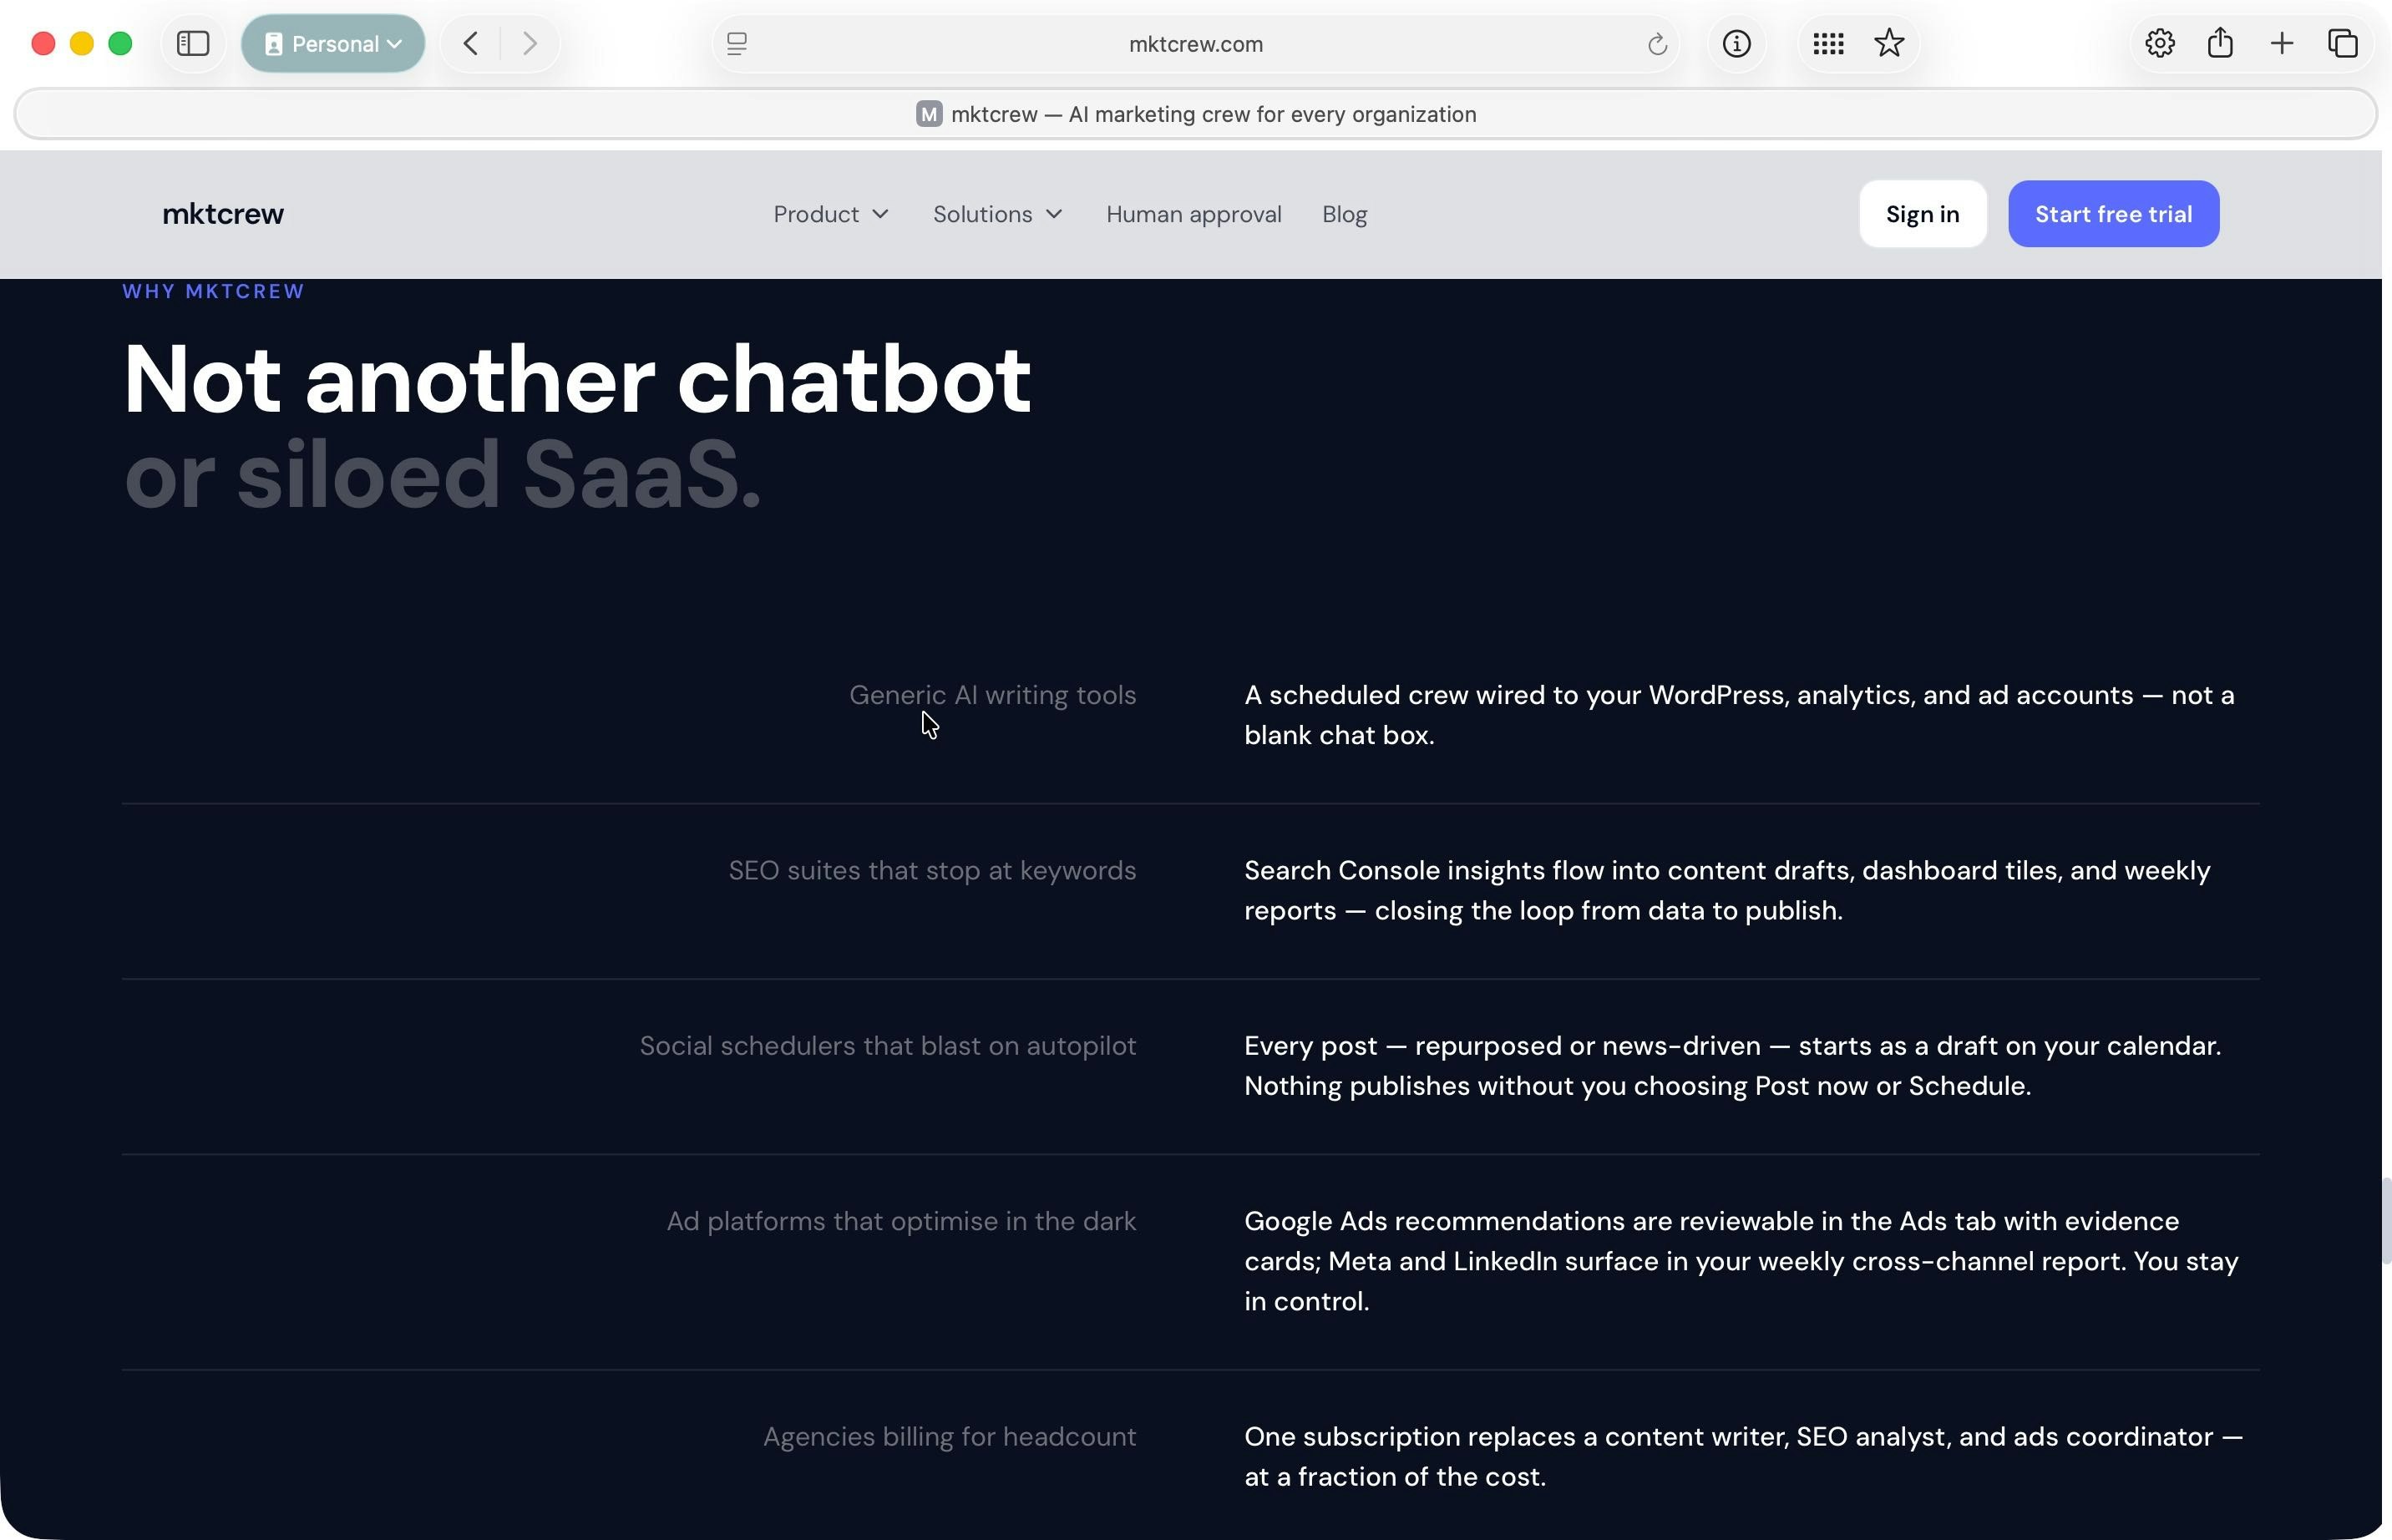Click the tab favicon M icon
The width and height of the screenshot is (2392, 1540).
929,114
